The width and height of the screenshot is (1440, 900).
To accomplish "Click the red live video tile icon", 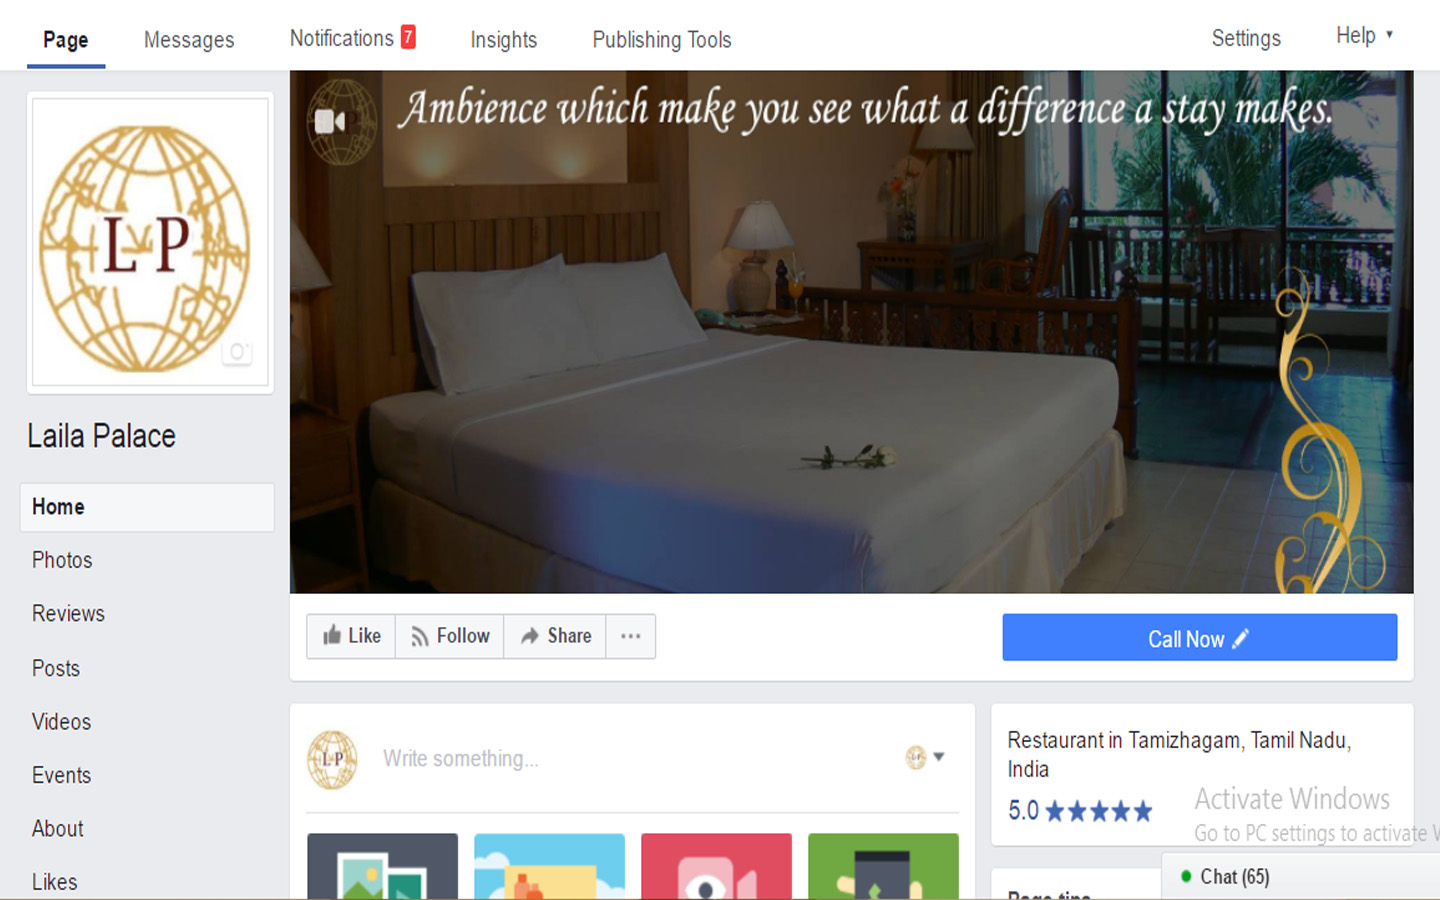I will [x=716, y=866].
